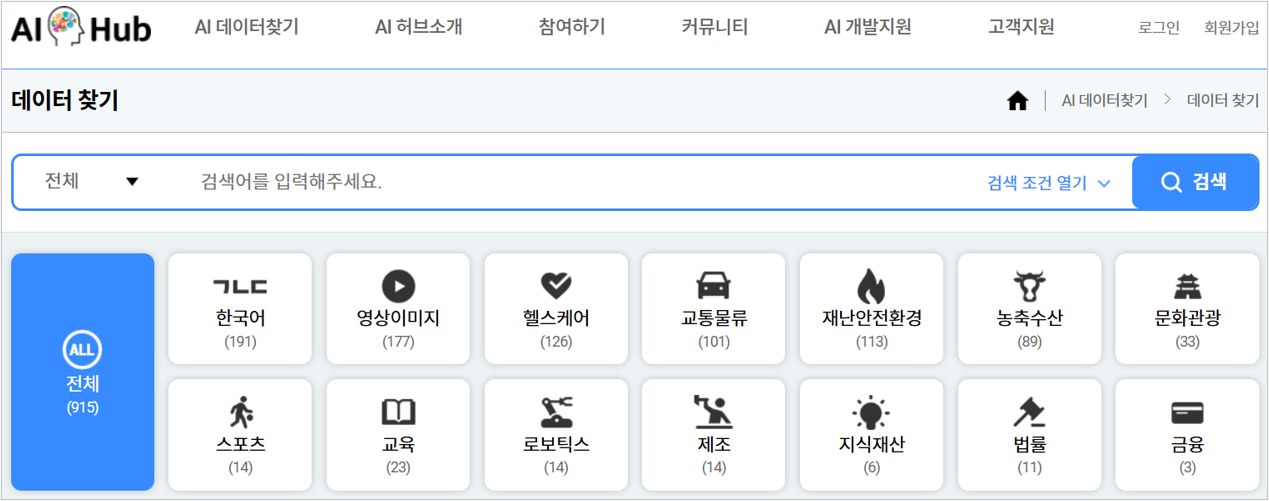1269x501 pixels.
Task: Click the magnifier icon in 검색 button
Action: [x=1171, y=182]
